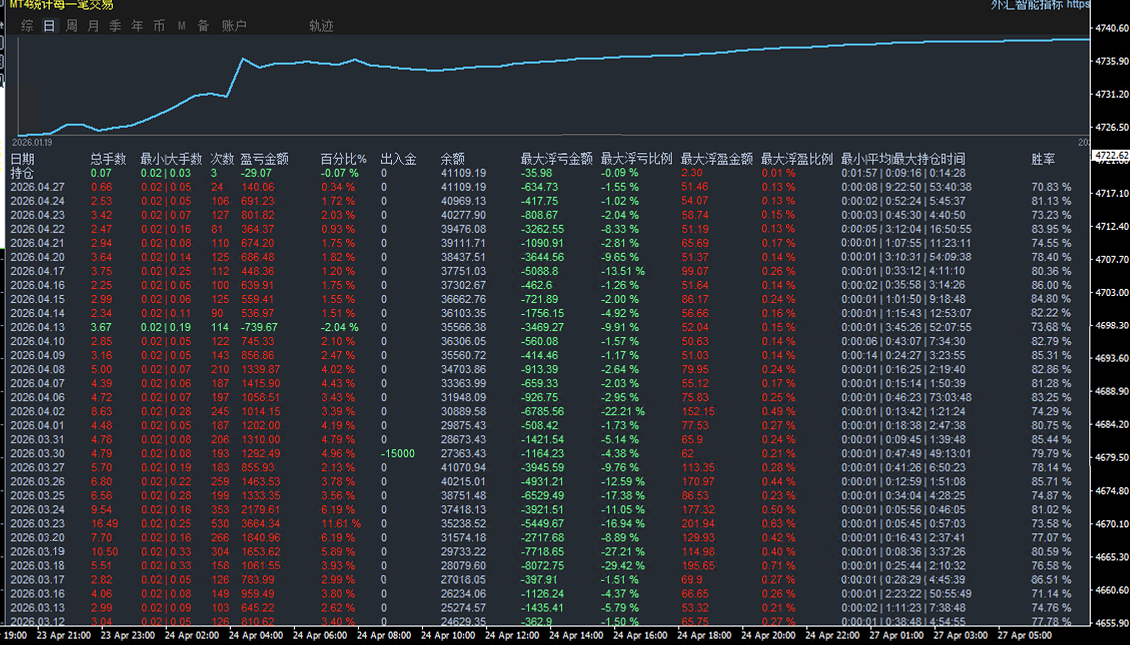Viewport: 1130px width, 645px height.
Task: Select the 日 daily statistics tab
Action: point(49,26)
